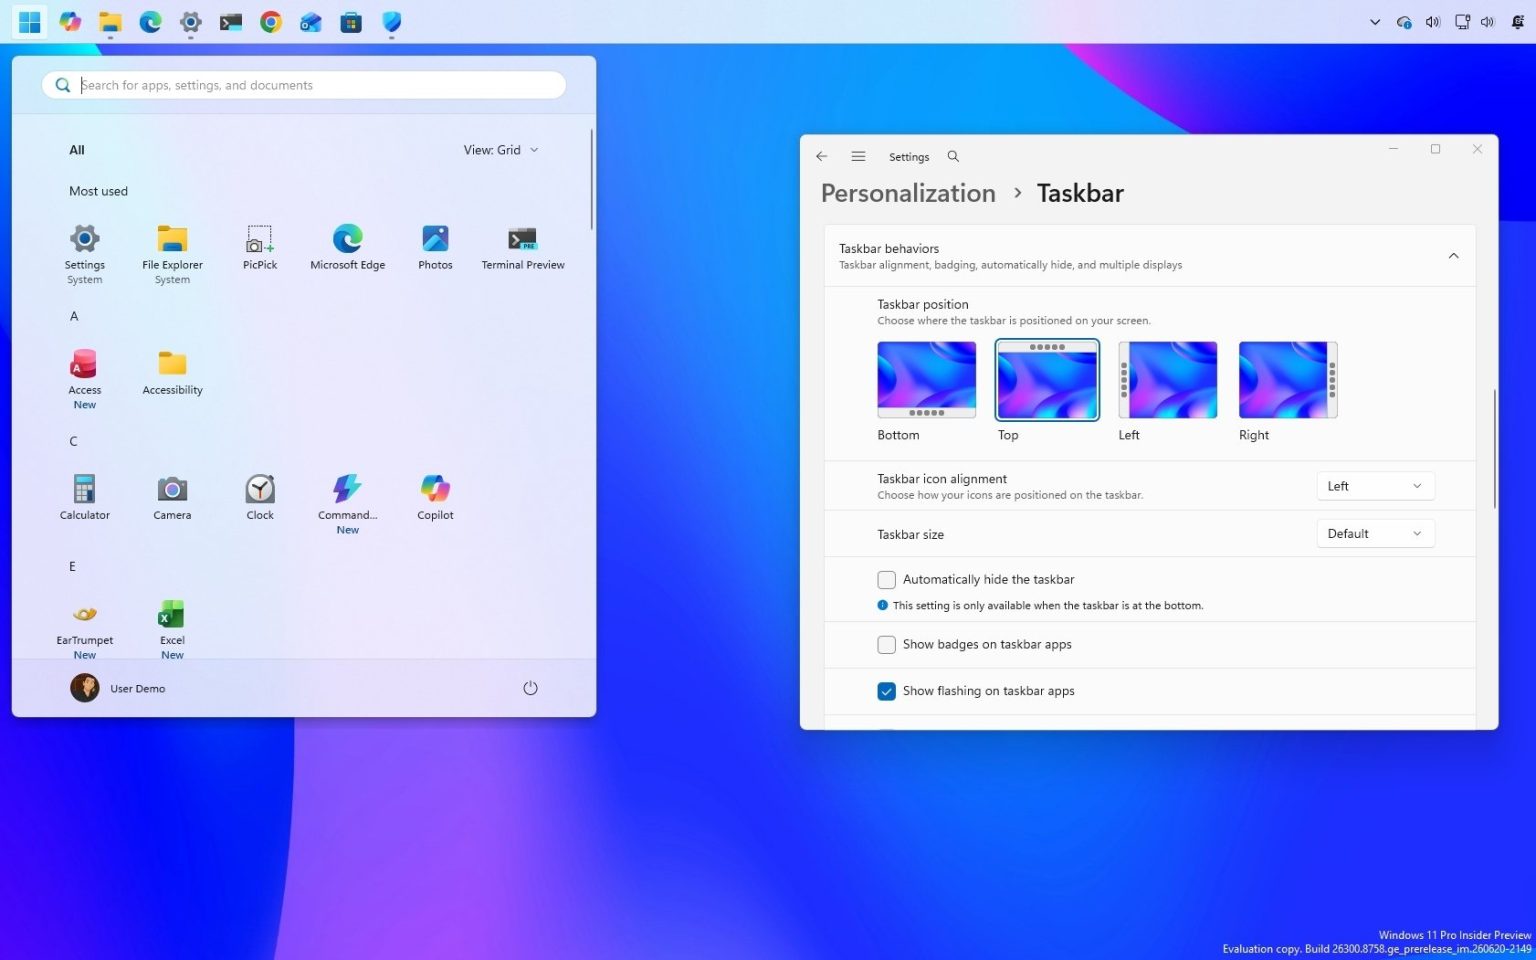The height and width of the screenshot is (960, 1536).
Task: Click the search icon in Settings header
Action: coord(953,156)
